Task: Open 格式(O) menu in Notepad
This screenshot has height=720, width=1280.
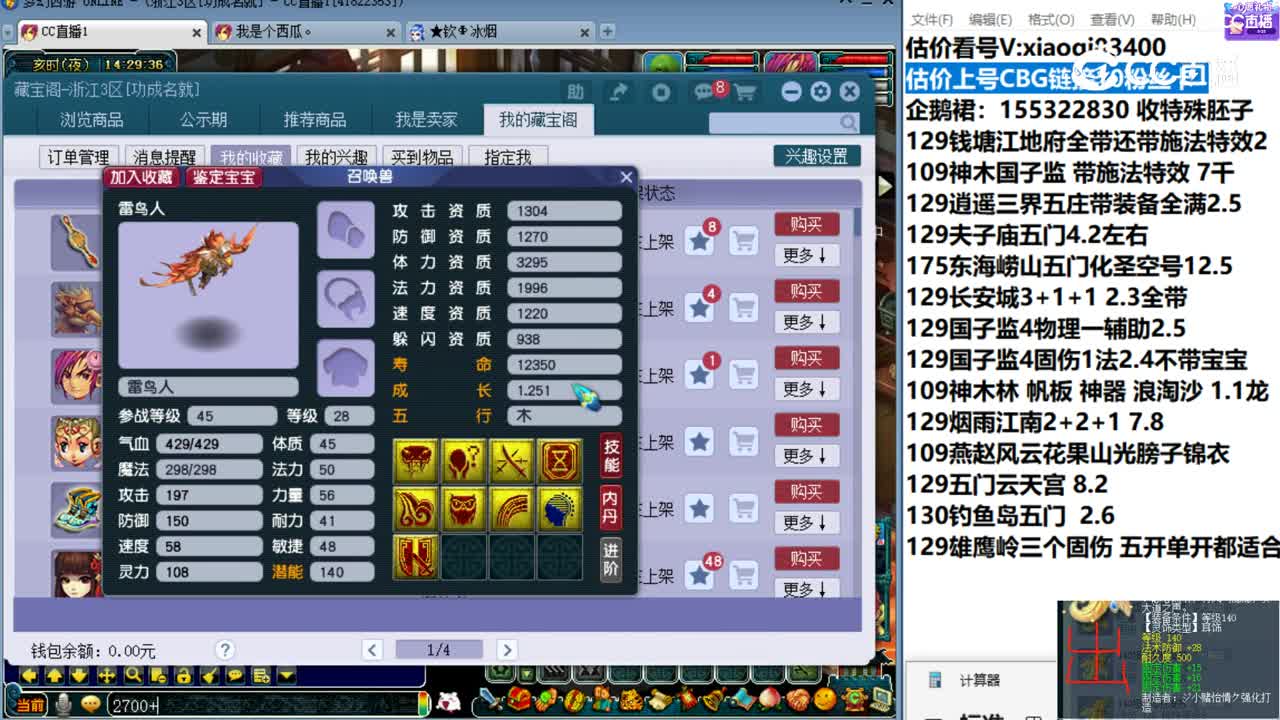Action: [x=1050, y=19]
